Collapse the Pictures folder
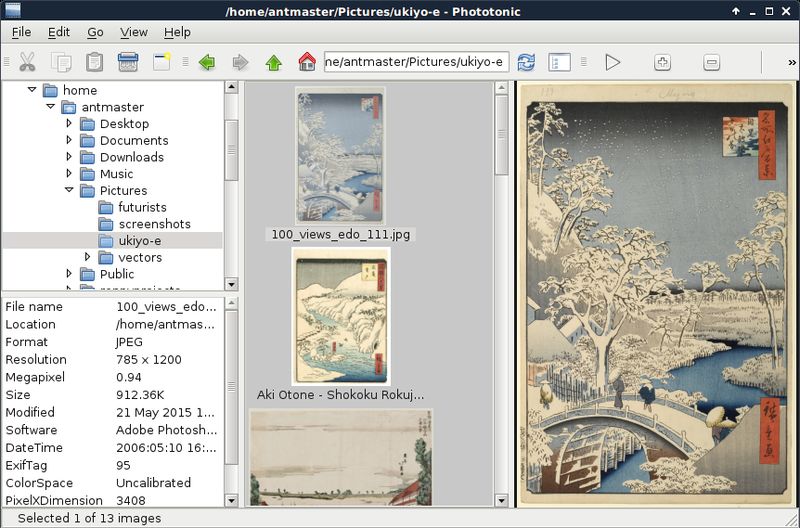 click(69, 190)
